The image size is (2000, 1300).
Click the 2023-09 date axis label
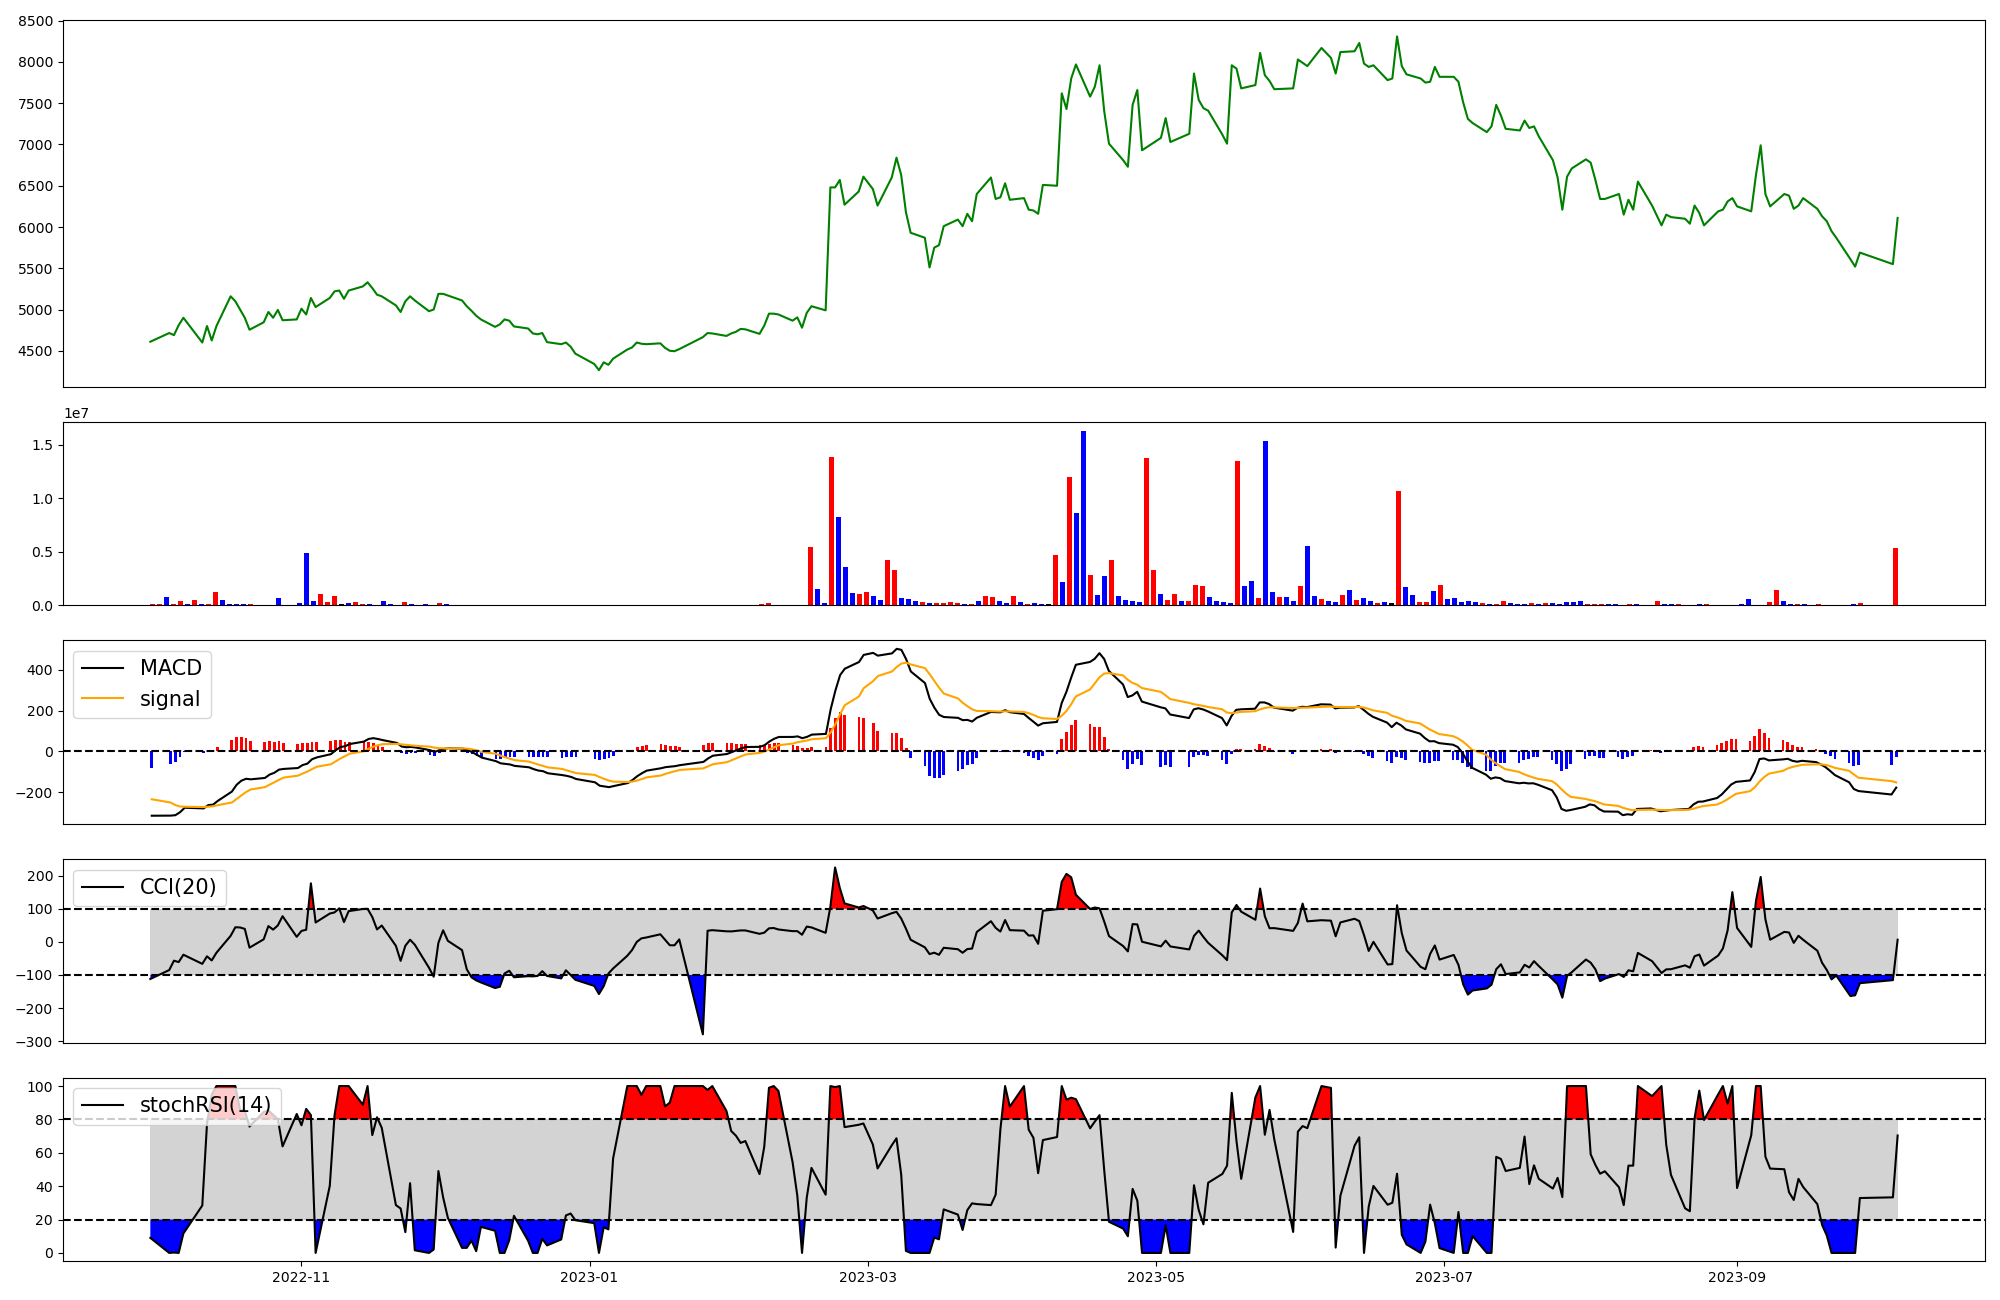coord(1737,1277)
